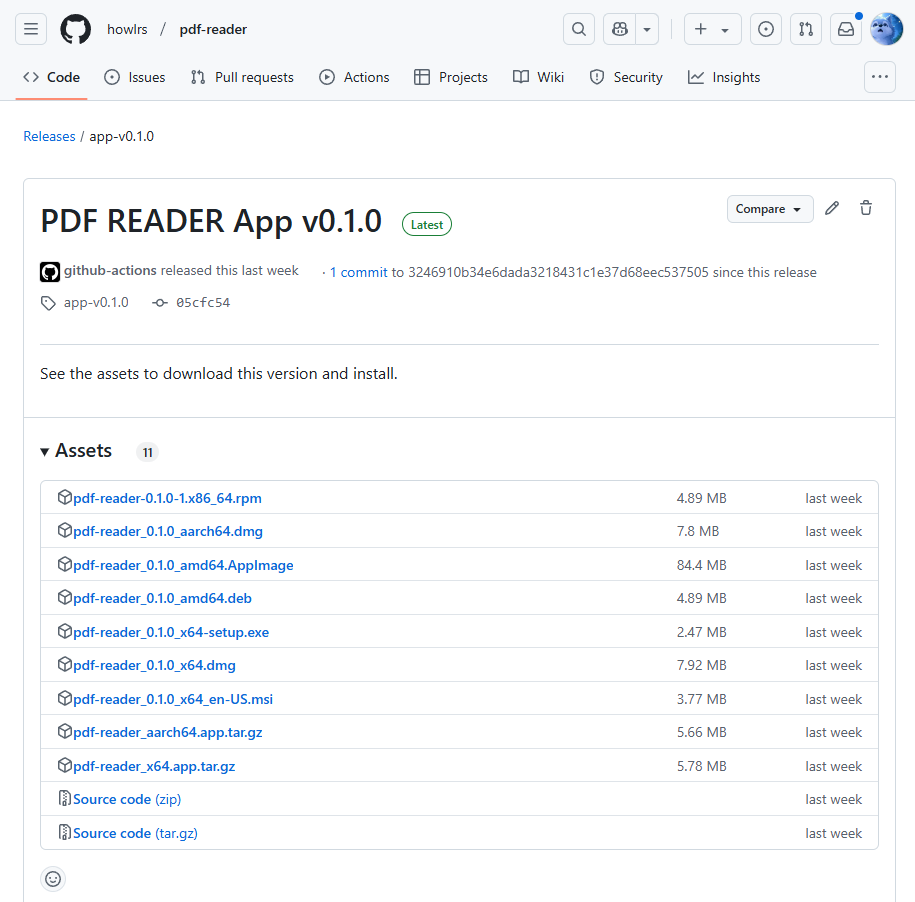The height and width of the screenshot is (902, 915).
Task: Open the issues icon in the top bar
Action: [x=765, y=29]
